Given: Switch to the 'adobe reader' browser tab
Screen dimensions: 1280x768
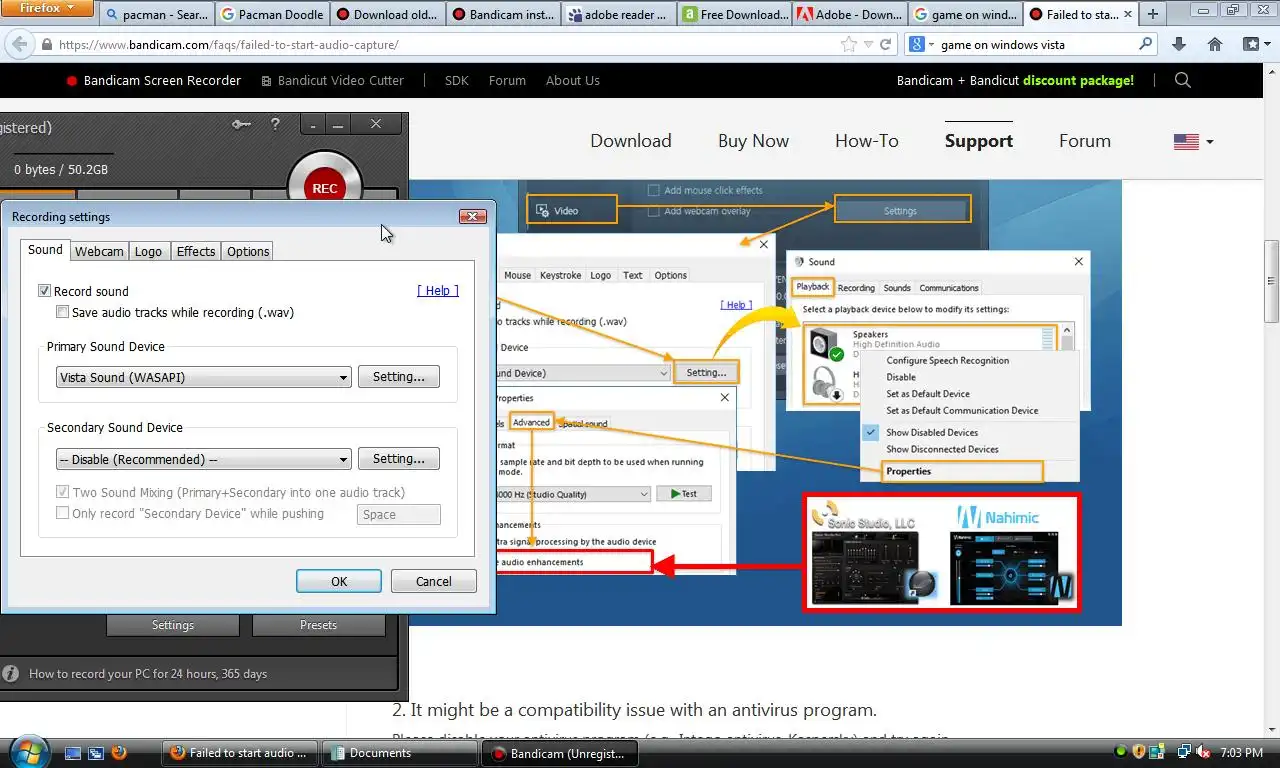Looking at the screenshot, I should pos(618,14).
